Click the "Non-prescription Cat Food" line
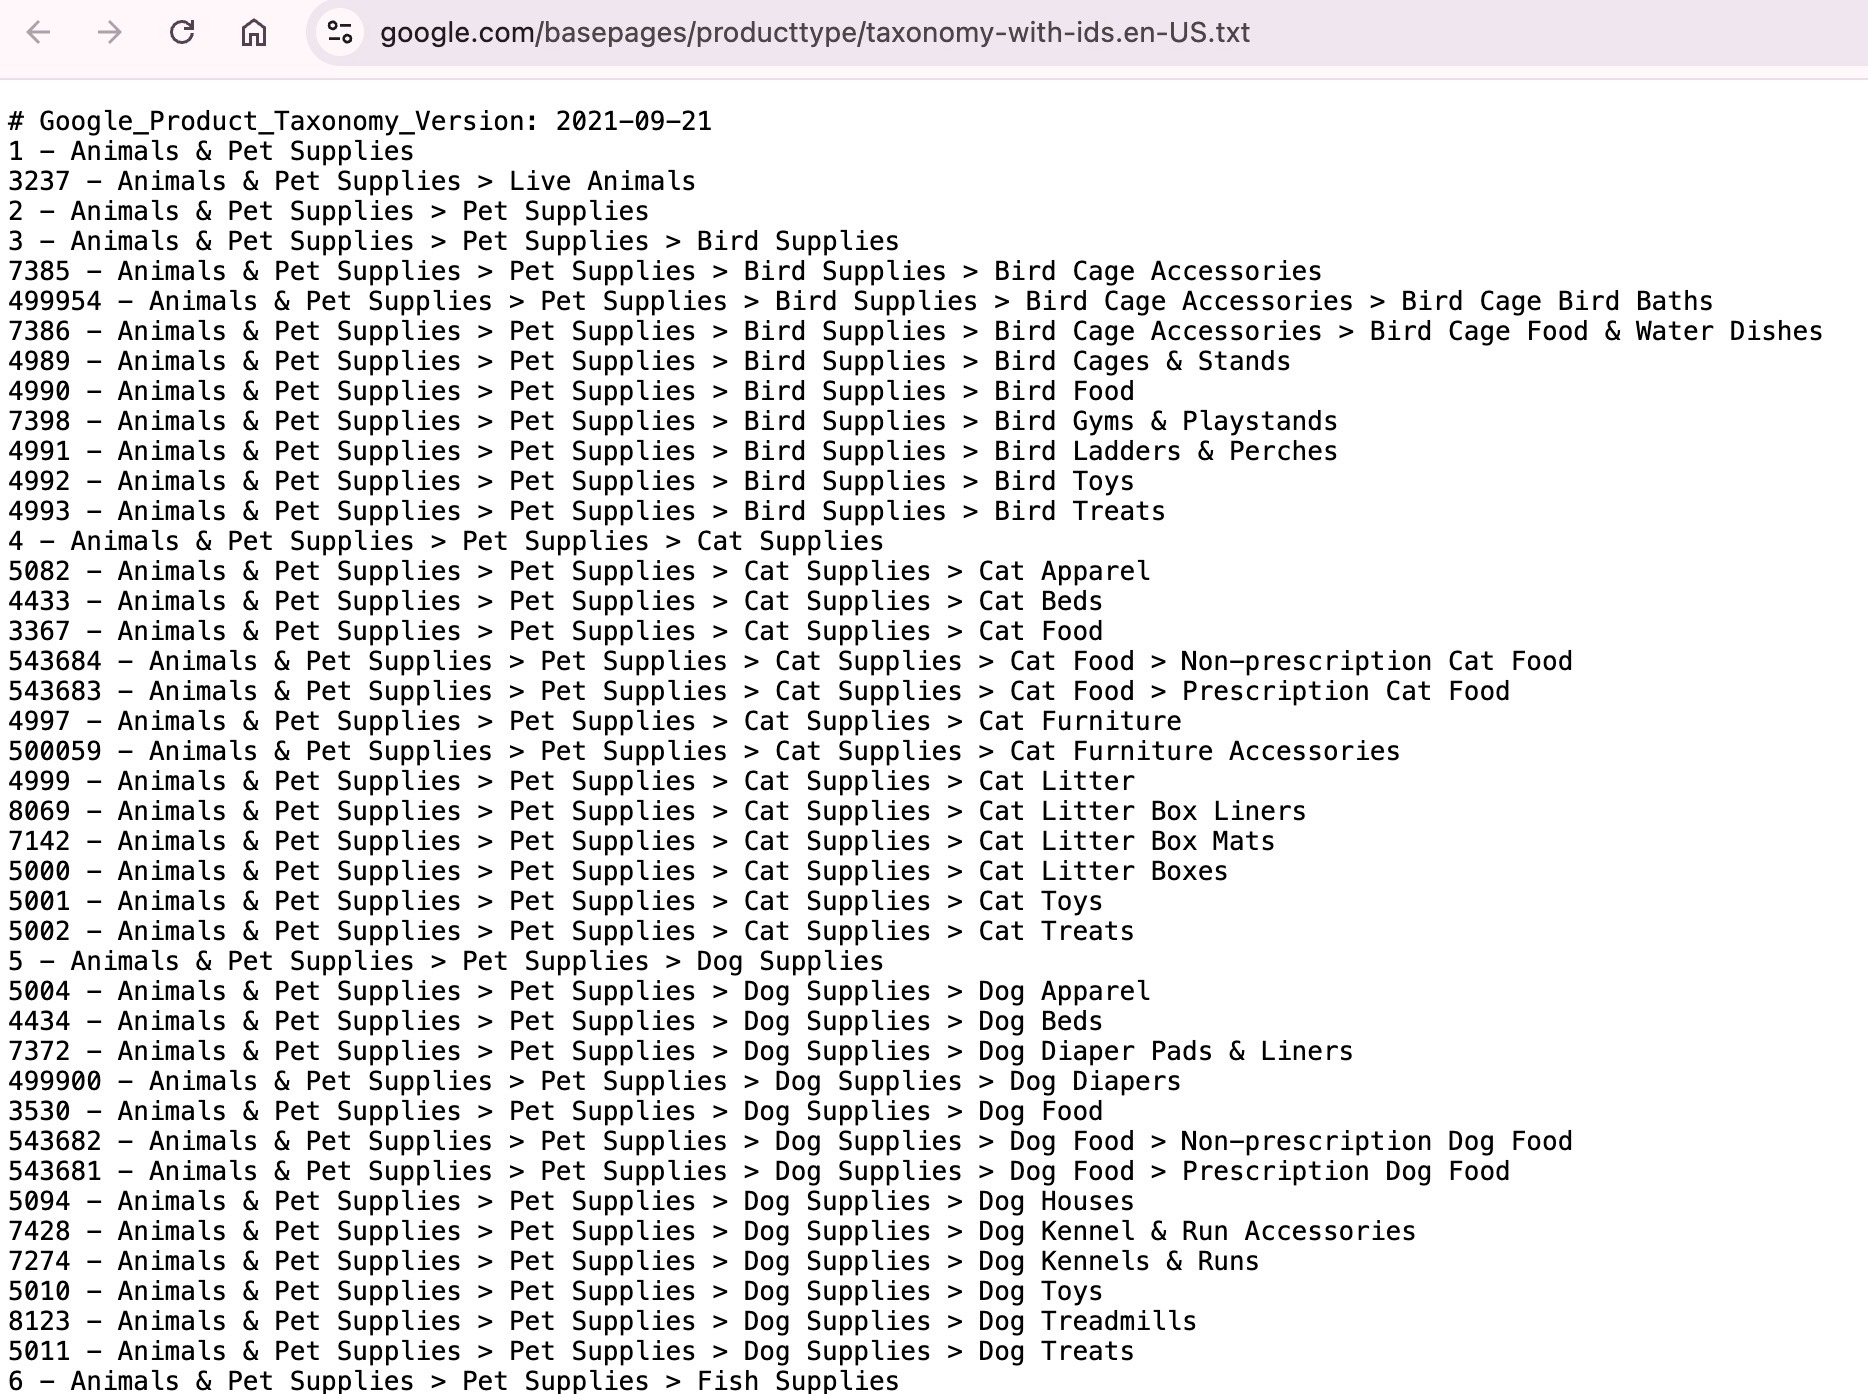Viewport: 1868px width, 1394px height. click(790, 661)
